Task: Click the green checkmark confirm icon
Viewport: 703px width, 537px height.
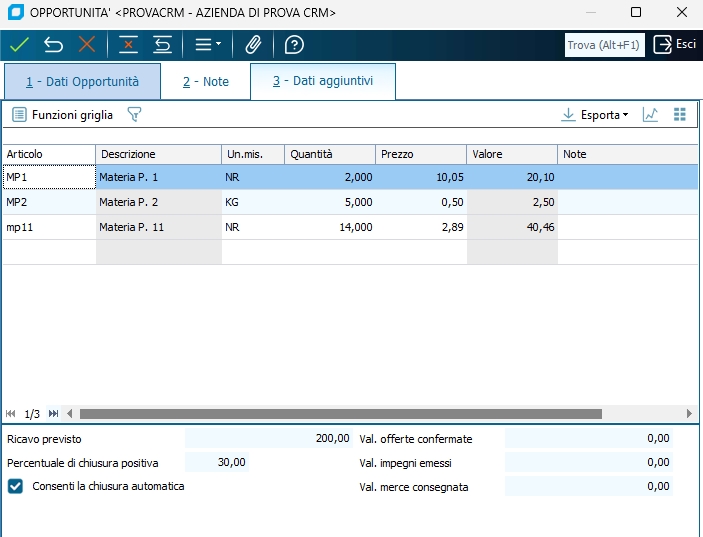Action: tap(19, 45)
